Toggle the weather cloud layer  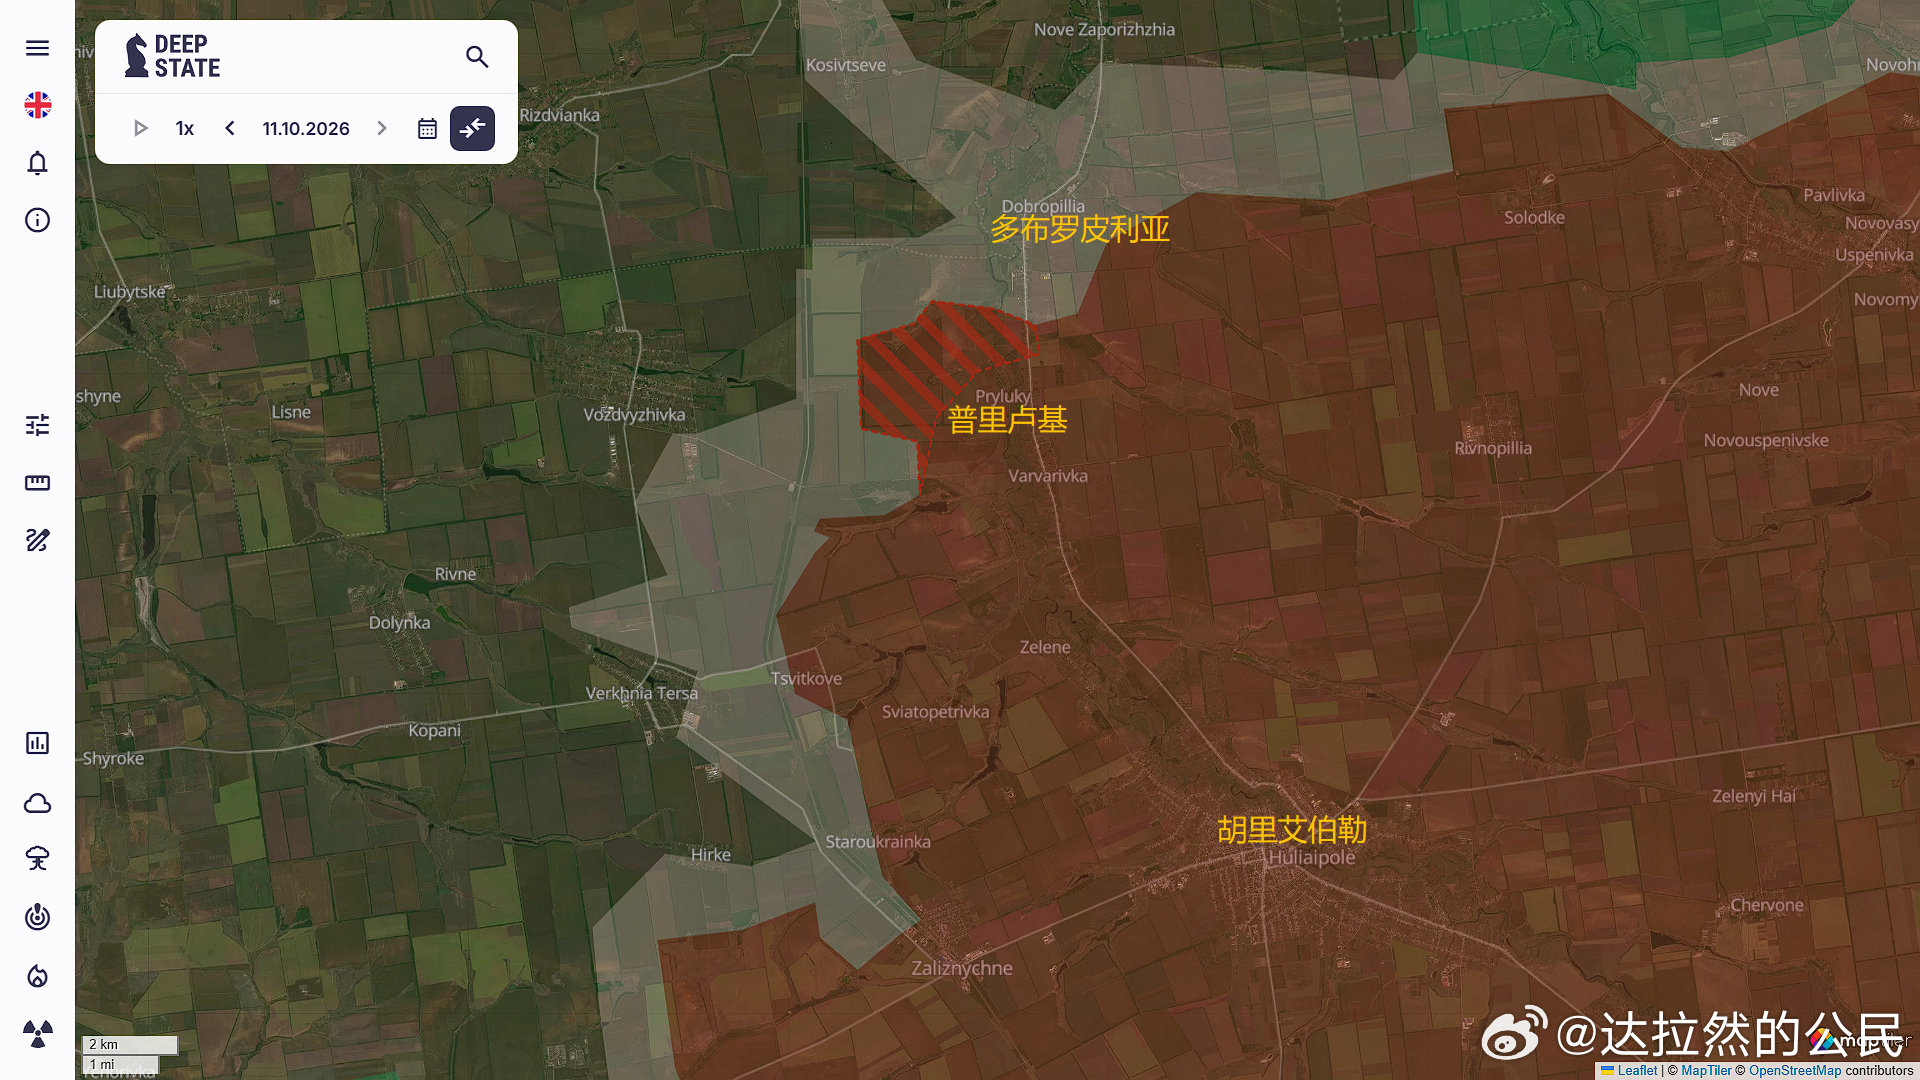click(x=37, y=803)
